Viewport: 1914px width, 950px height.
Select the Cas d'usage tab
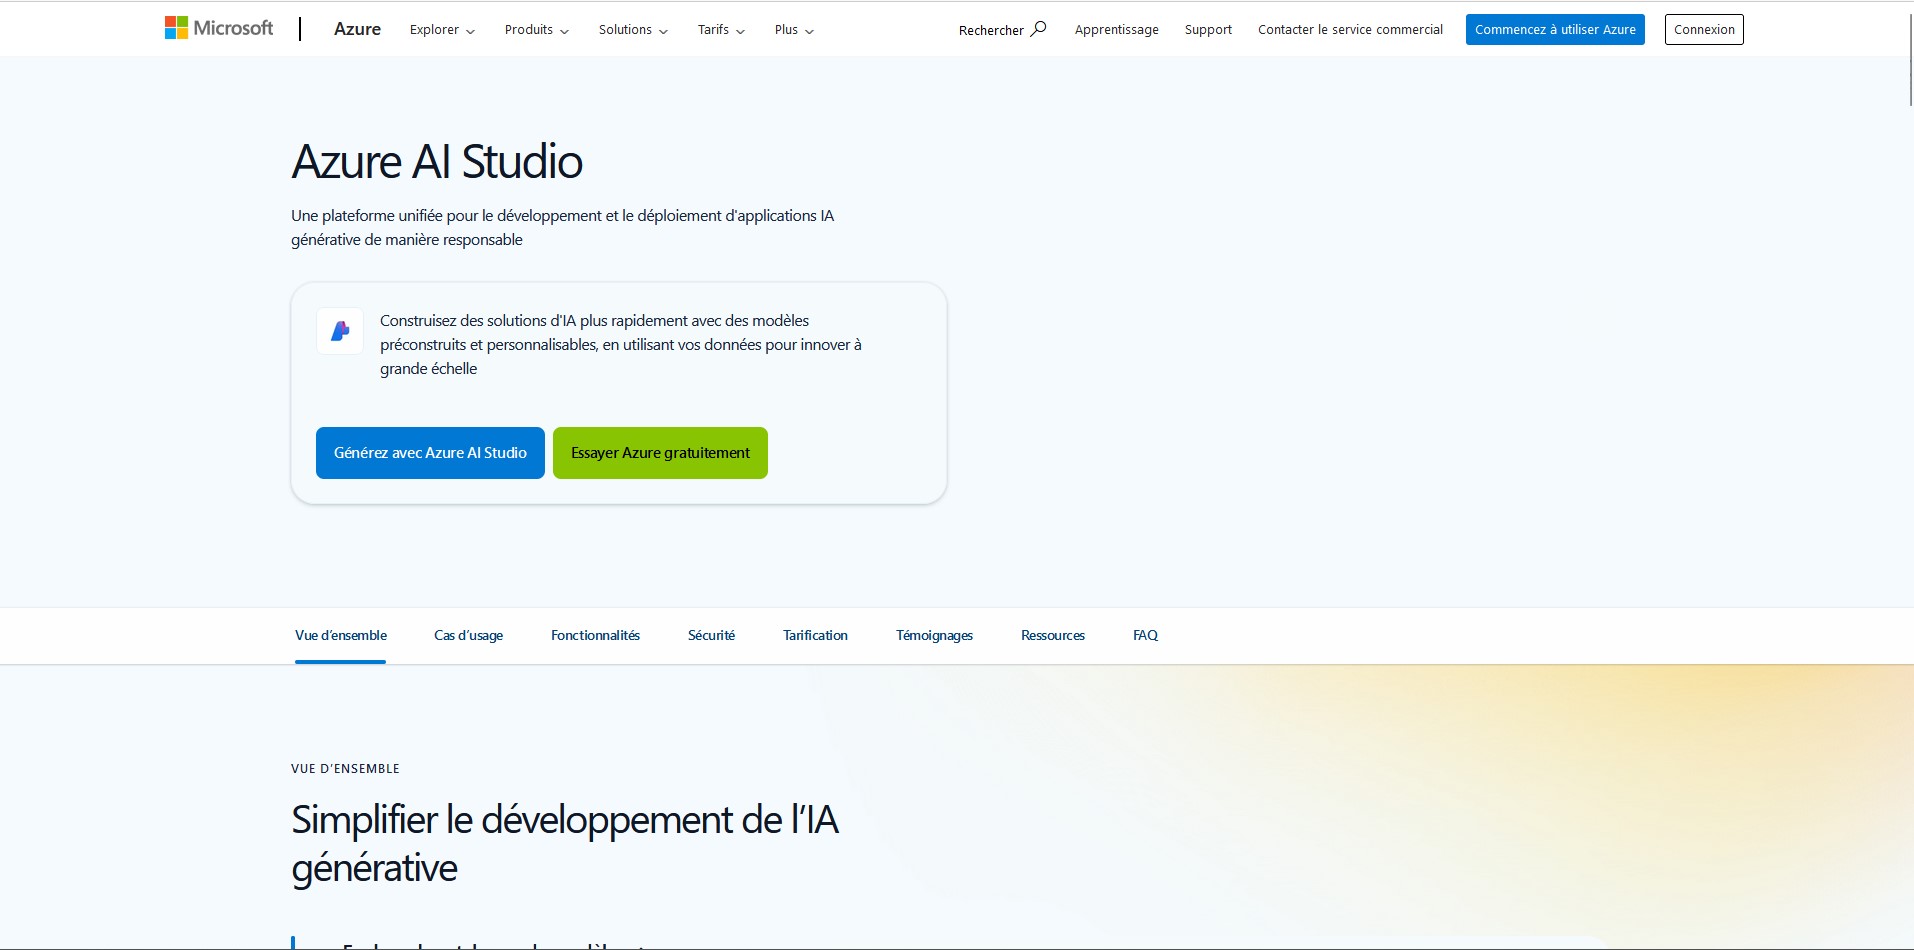click(x=468, y=636)
